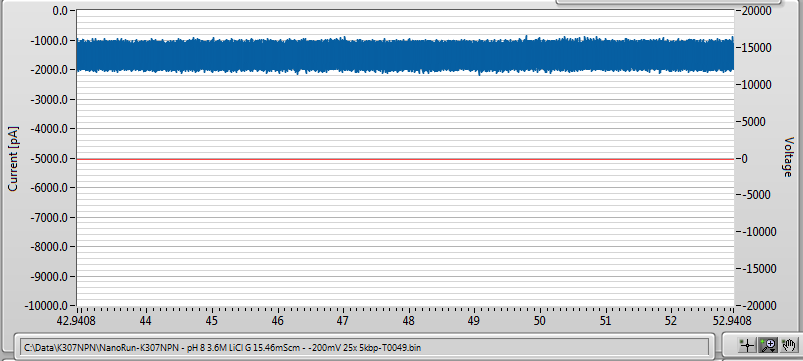Image resolution: width=803 pixels, height=361 pixels.
Task: Click the -9000.0 label on Current axis
Action: (49, 276)
